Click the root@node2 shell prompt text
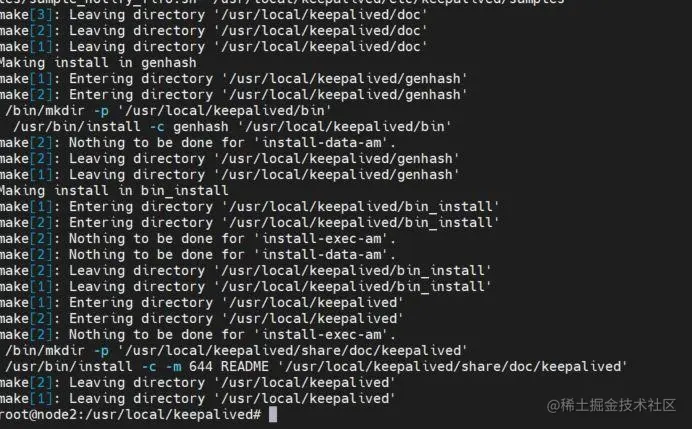Screen dimensions: 692x429 [131, 415]
